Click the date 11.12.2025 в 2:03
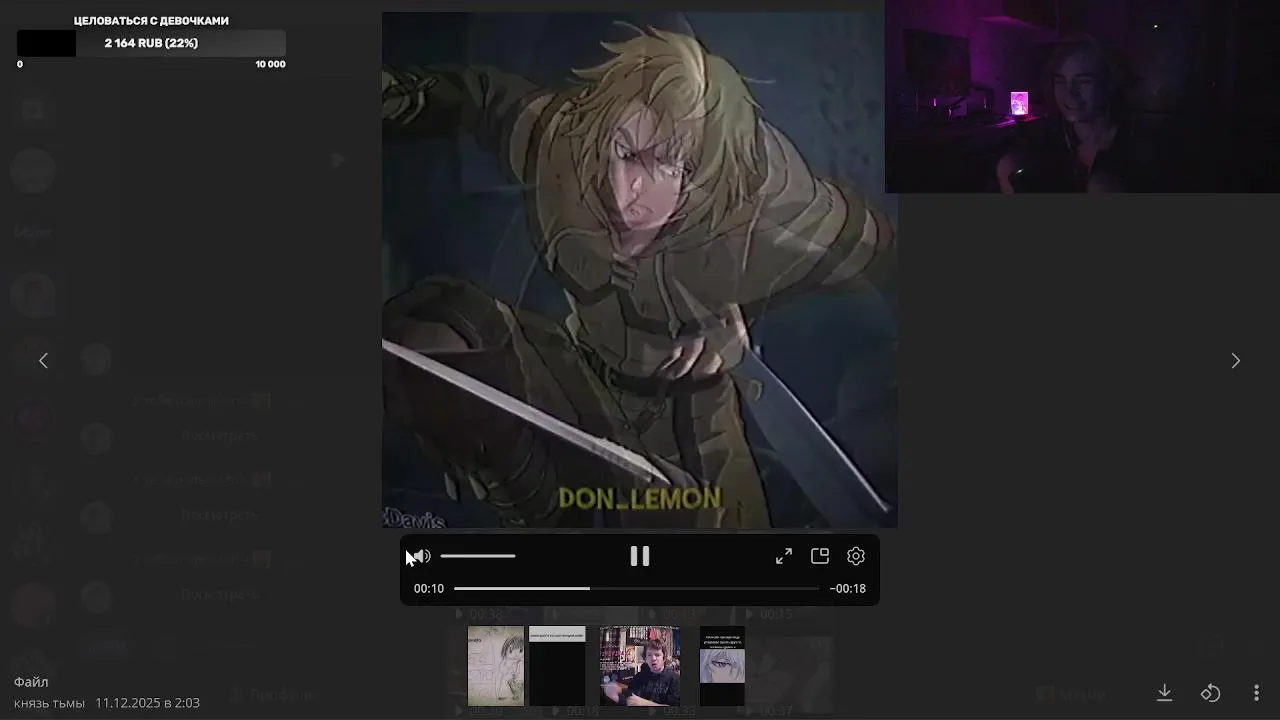Image resolution: width=1280 pixels, height=720 pixels. pyautogui.click(x=148, y=703)
